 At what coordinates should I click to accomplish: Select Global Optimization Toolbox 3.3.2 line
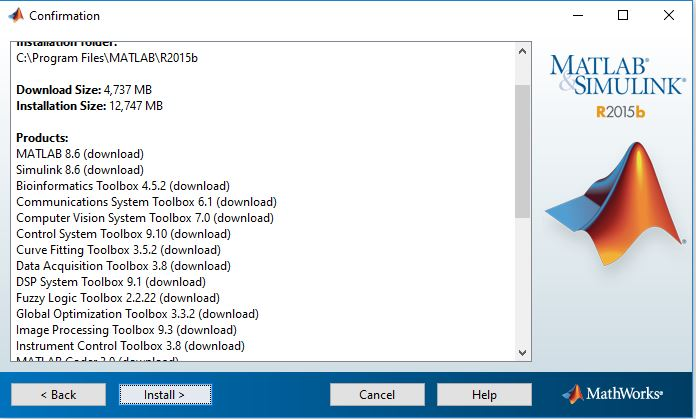(138, 314)
